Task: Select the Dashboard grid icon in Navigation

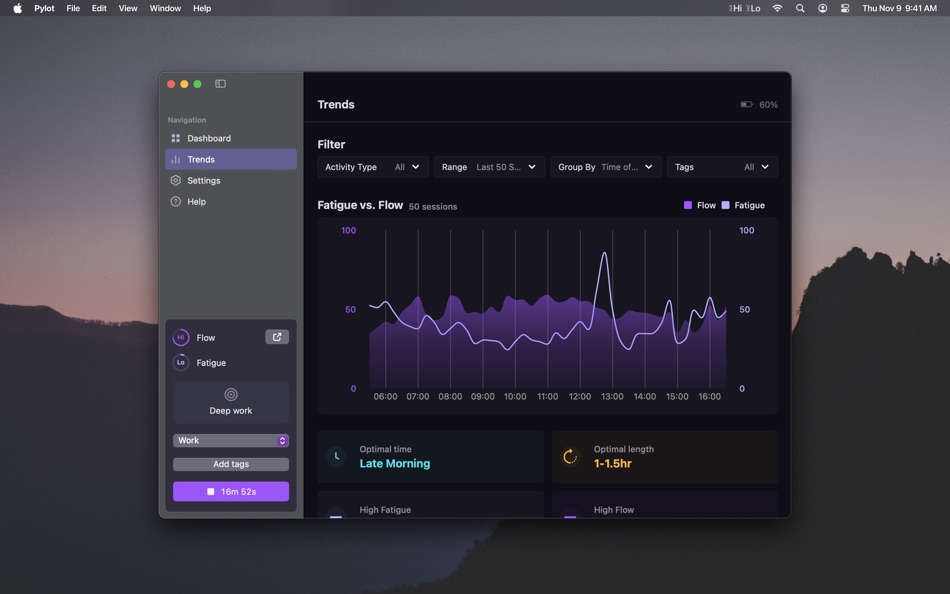Action: coord(176,138)
